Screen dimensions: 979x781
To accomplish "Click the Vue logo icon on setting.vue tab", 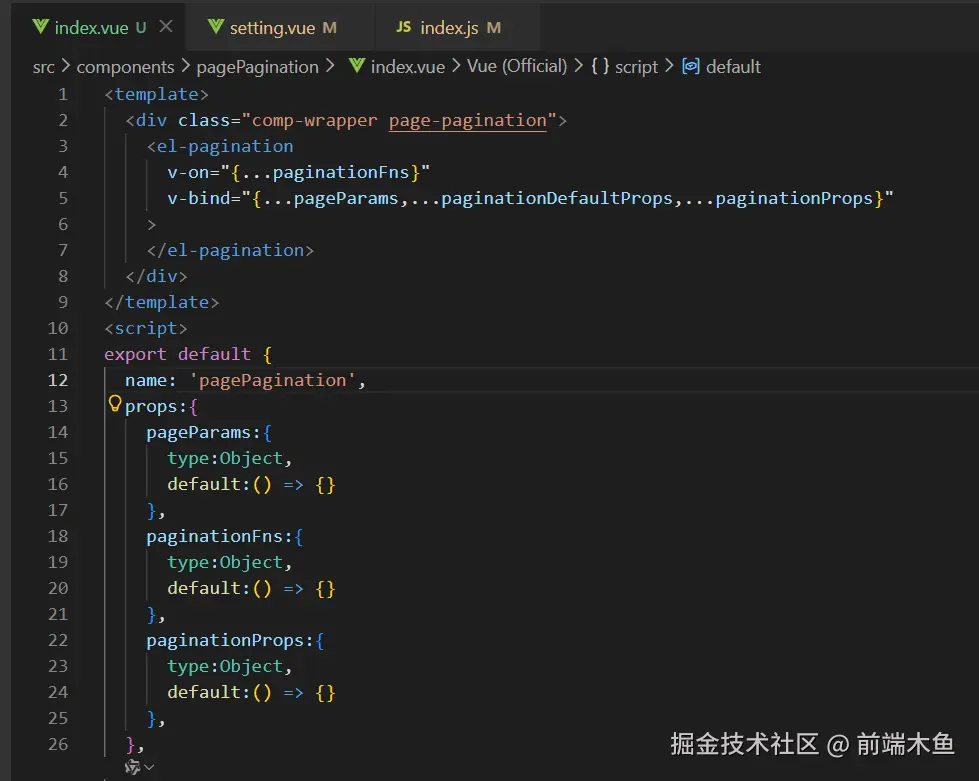I will click(216, 28).
